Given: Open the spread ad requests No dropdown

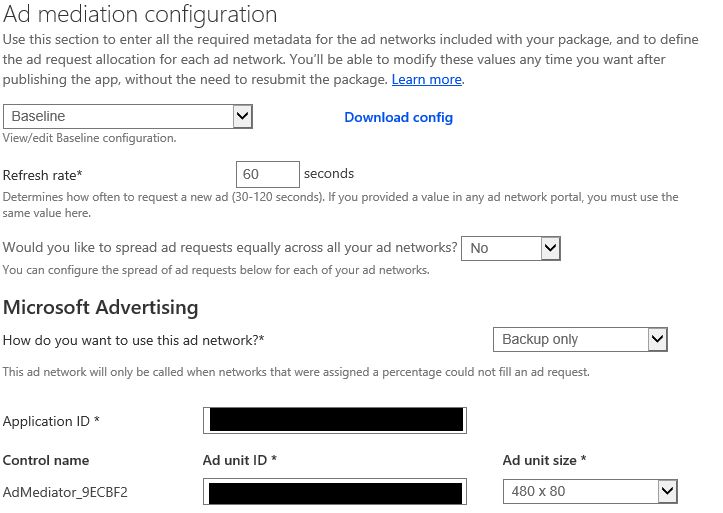Looking at the screenshot, I should click(x=511, y=248).
